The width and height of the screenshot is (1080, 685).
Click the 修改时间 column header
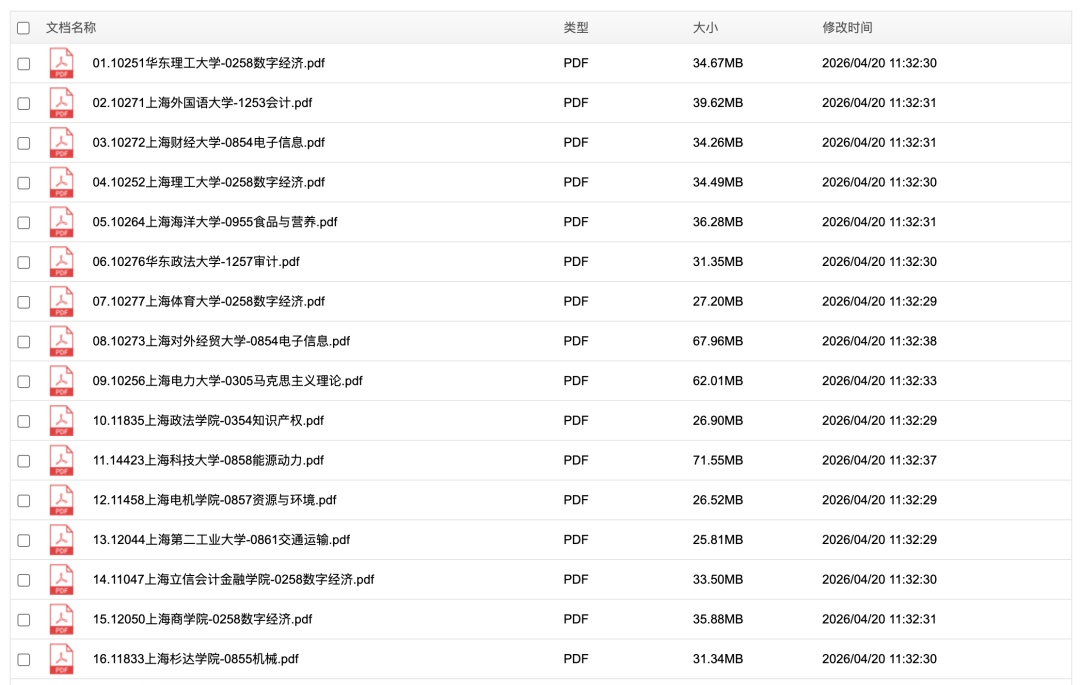(x=847, y=28)
